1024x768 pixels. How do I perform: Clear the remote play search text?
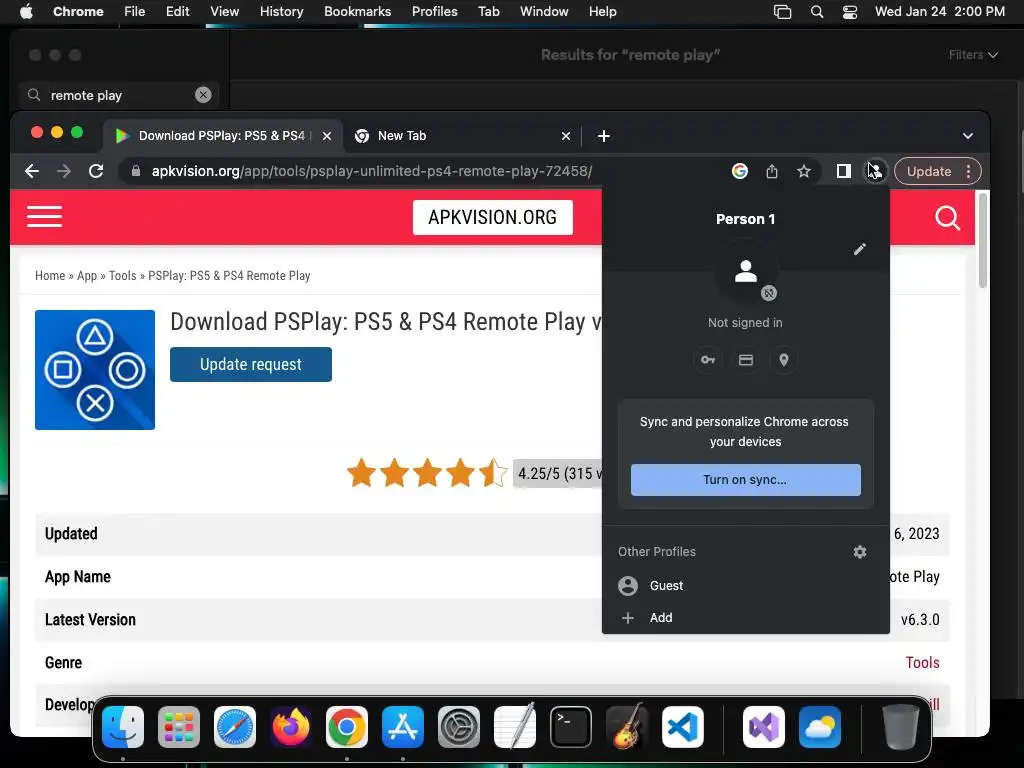click(203, 95)
